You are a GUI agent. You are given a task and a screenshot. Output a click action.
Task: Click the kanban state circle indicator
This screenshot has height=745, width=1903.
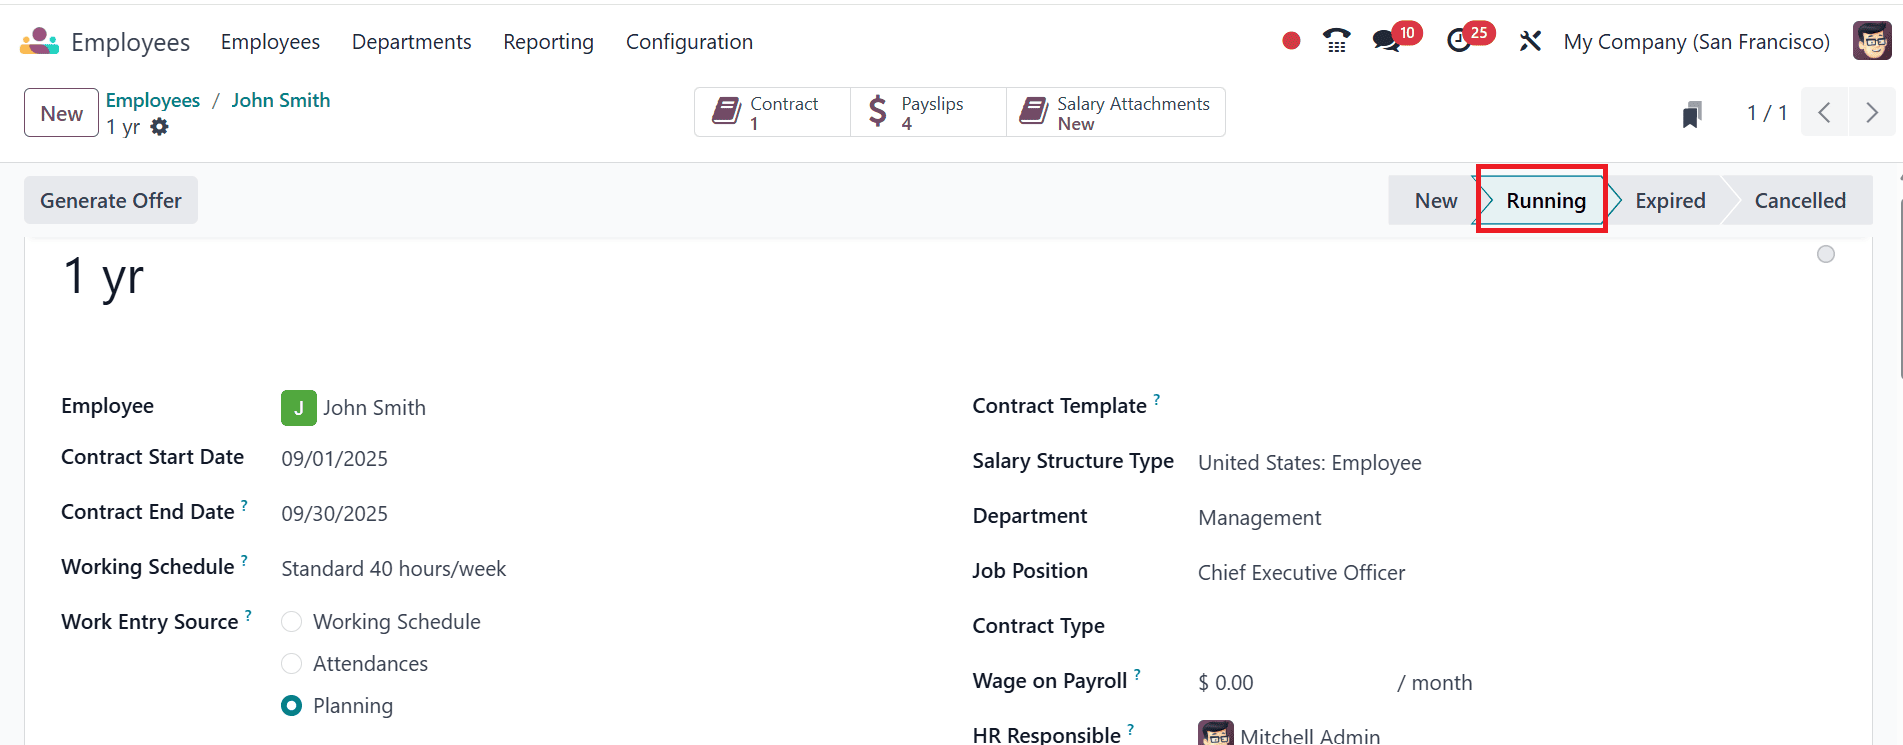tap(1825, 255)
